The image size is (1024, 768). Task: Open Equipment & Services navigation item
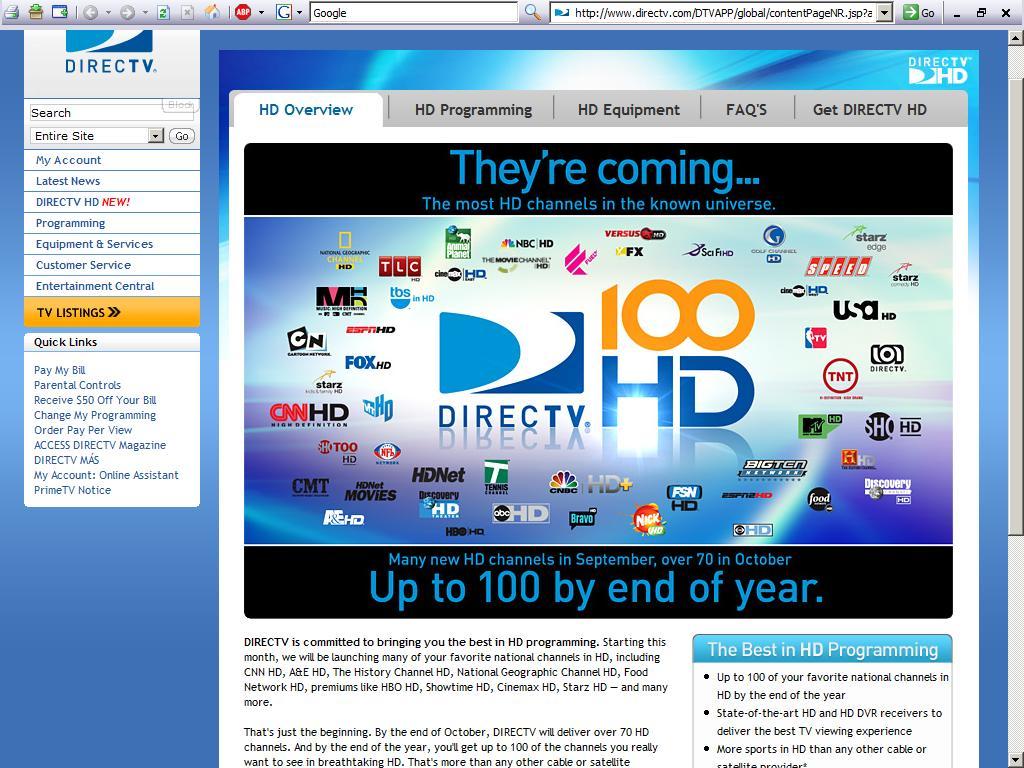click(112, 244)
